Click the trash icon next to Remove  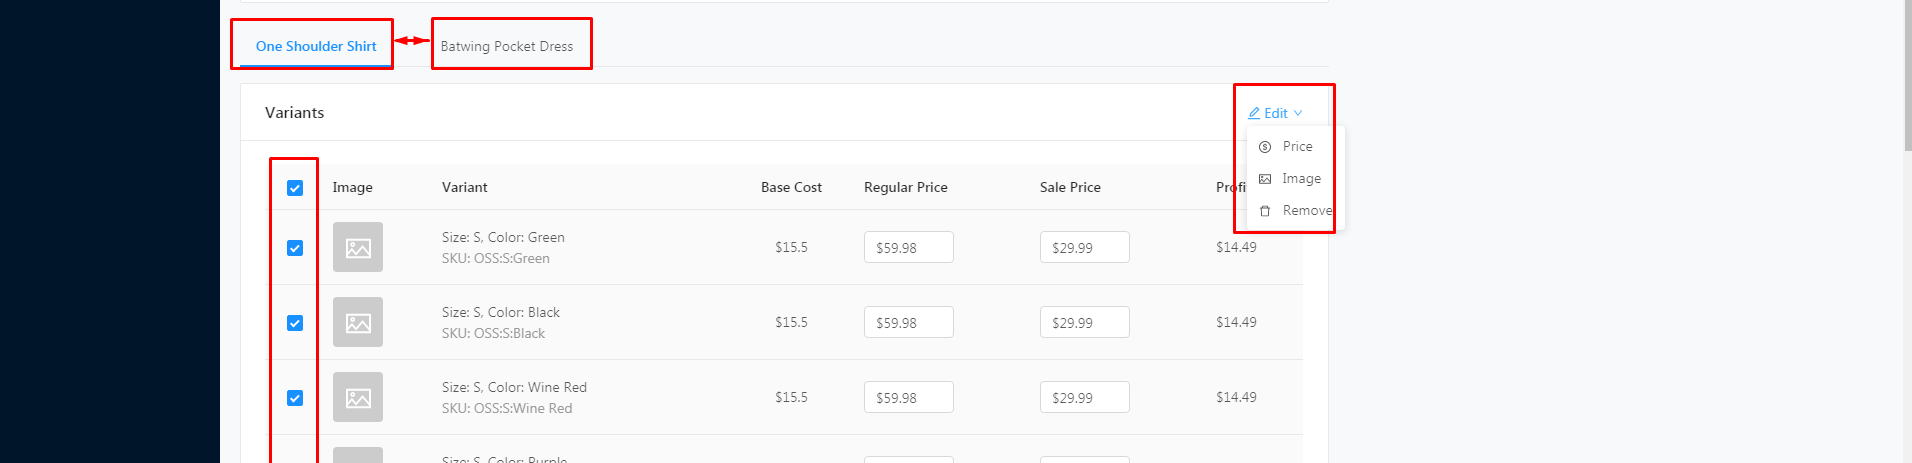1265,211
